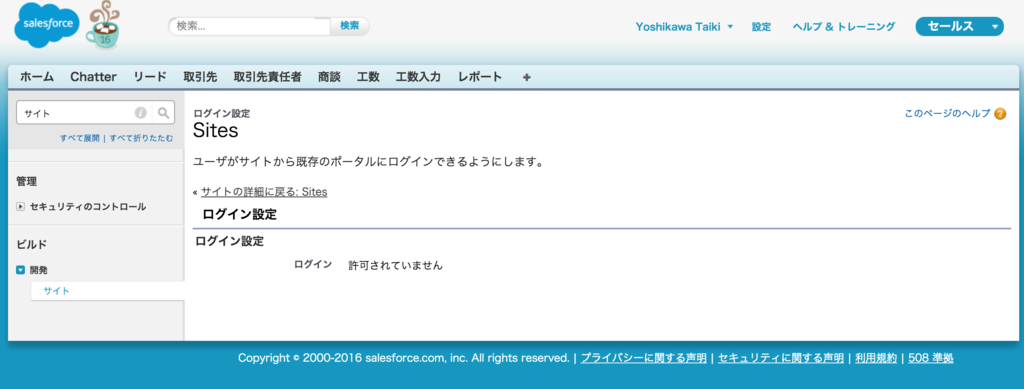The image size is (1024, 389).
Task: Click すべて折りたたむ link
Action: [x=142, y=138]
